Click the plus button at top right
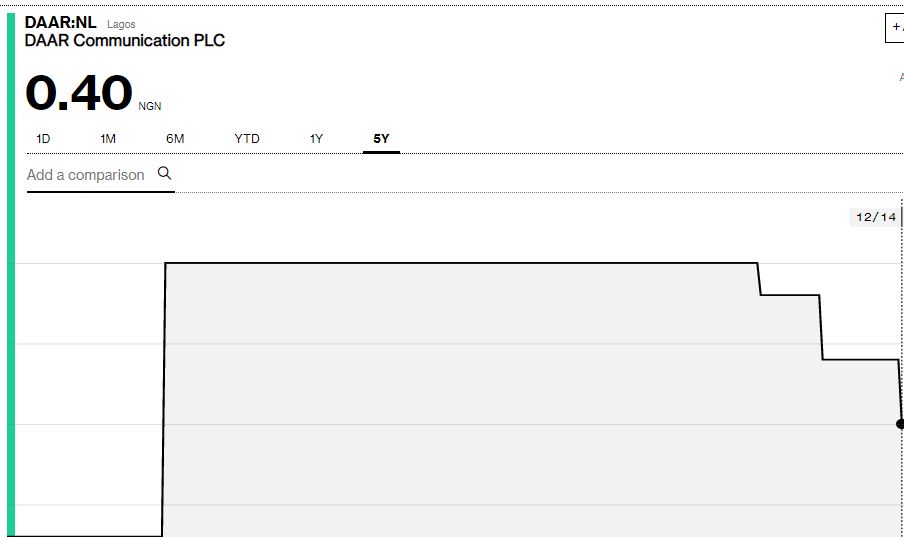 895,27
